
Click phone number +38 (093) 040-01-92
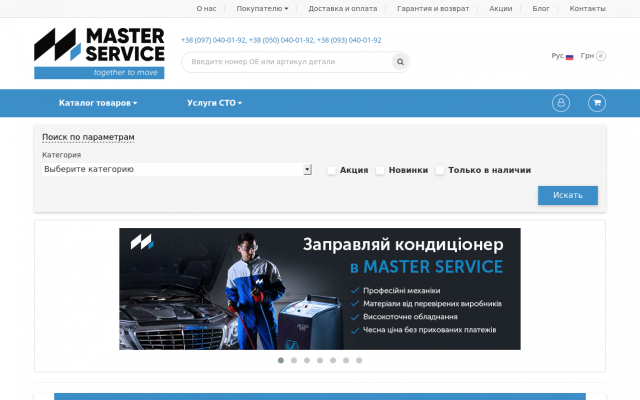(349, 40)
